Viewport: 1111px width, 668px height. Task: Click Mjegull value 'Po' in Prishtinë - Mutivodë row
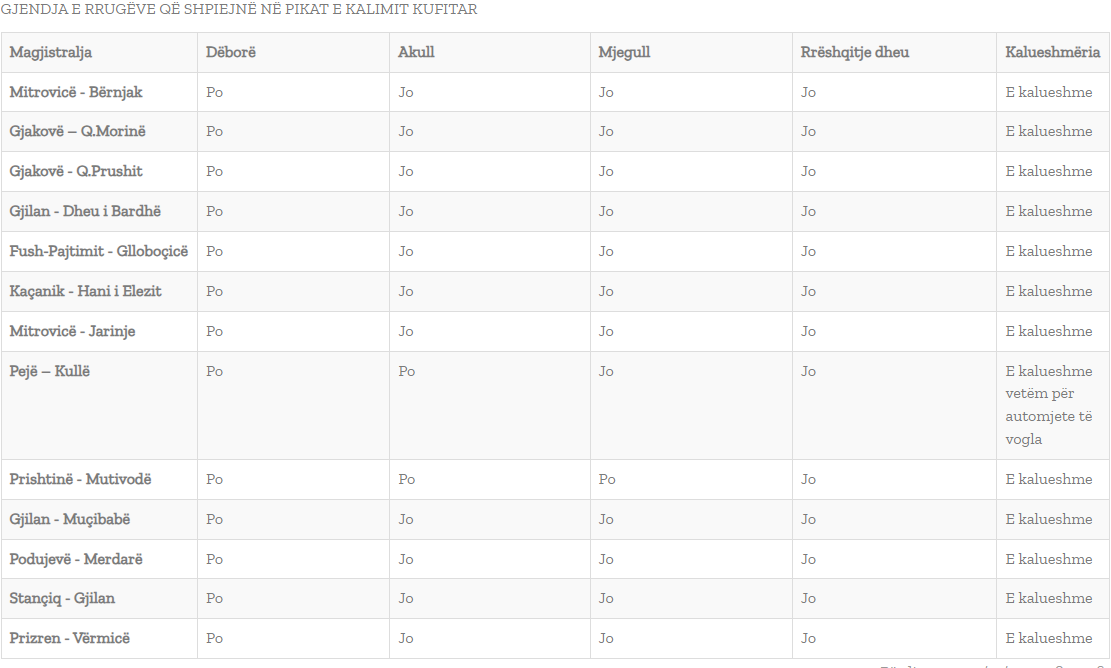coord(607,479)
